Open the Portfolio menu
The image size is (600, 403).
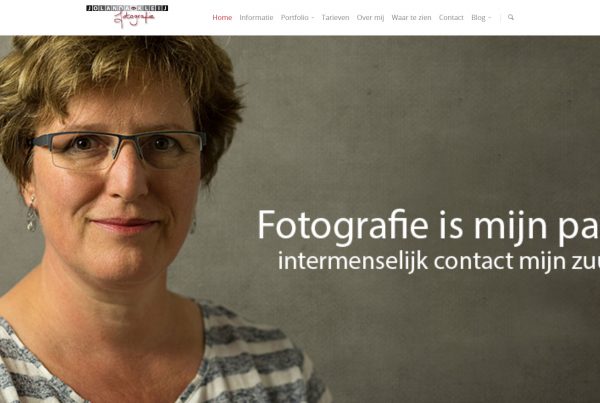[295, 18]
